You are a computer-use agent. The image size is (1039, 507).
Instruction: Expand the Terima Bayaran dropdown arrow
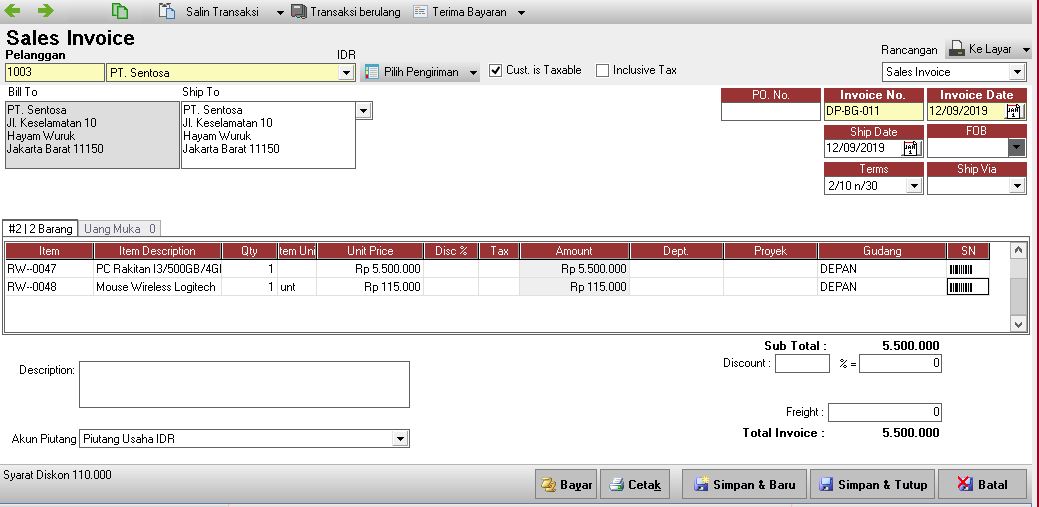coord(521,13)
